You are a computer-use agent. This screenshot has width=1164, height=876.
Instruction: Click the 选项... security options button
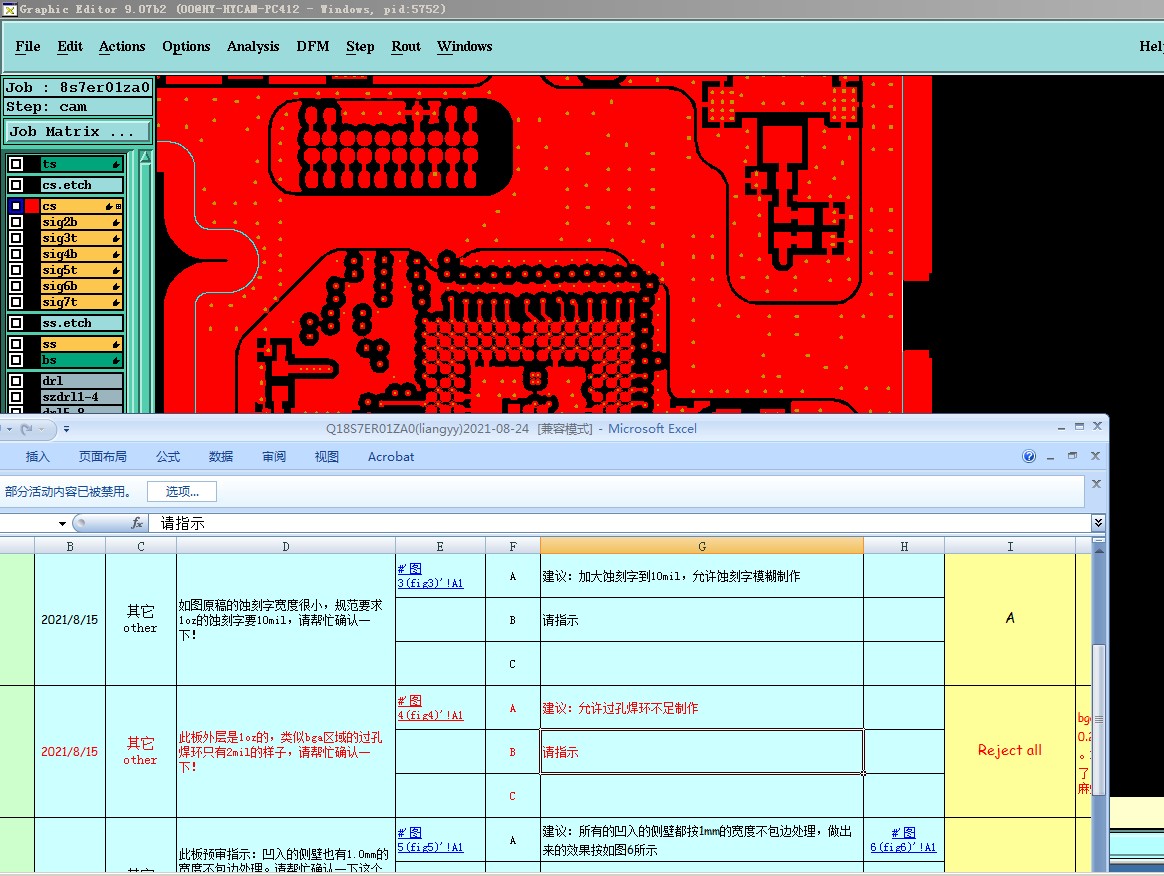click(182, 491)
